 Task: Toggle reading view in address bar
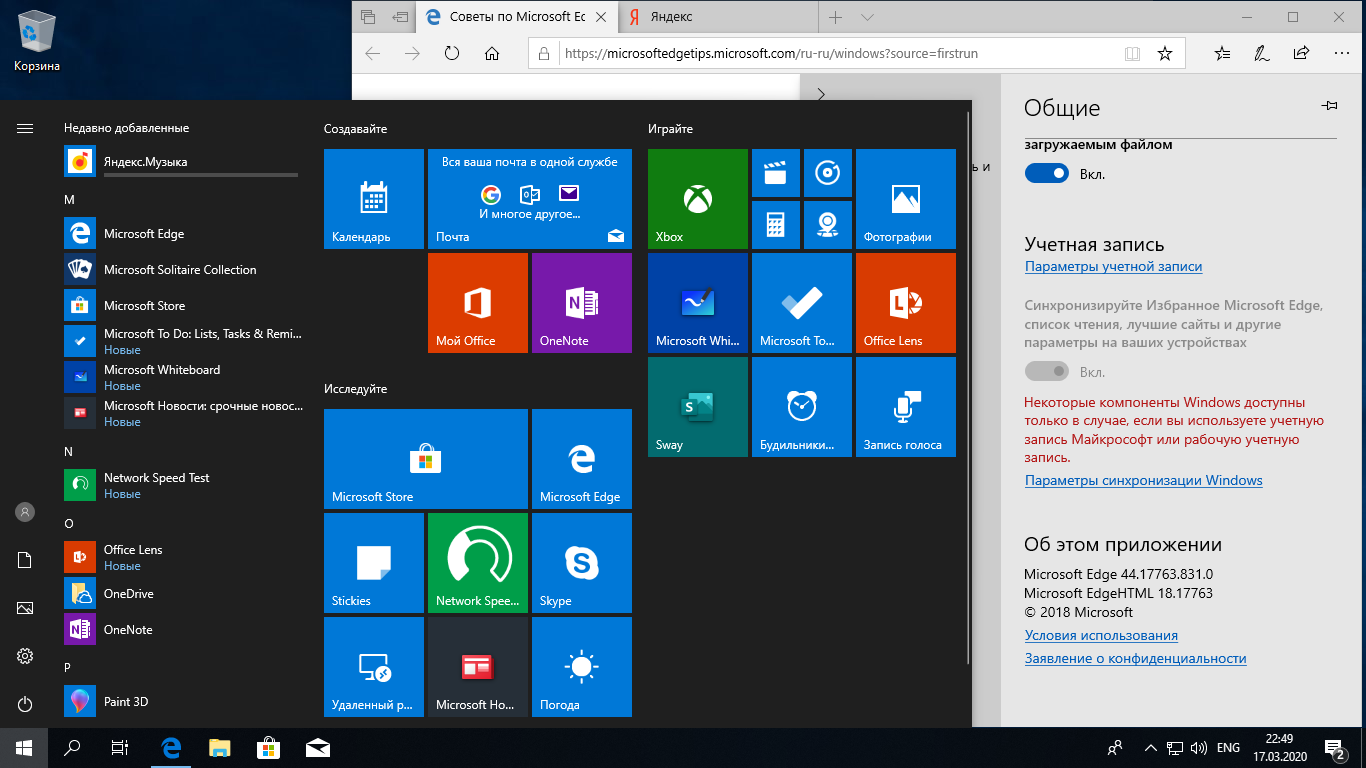pos(1132,54)
